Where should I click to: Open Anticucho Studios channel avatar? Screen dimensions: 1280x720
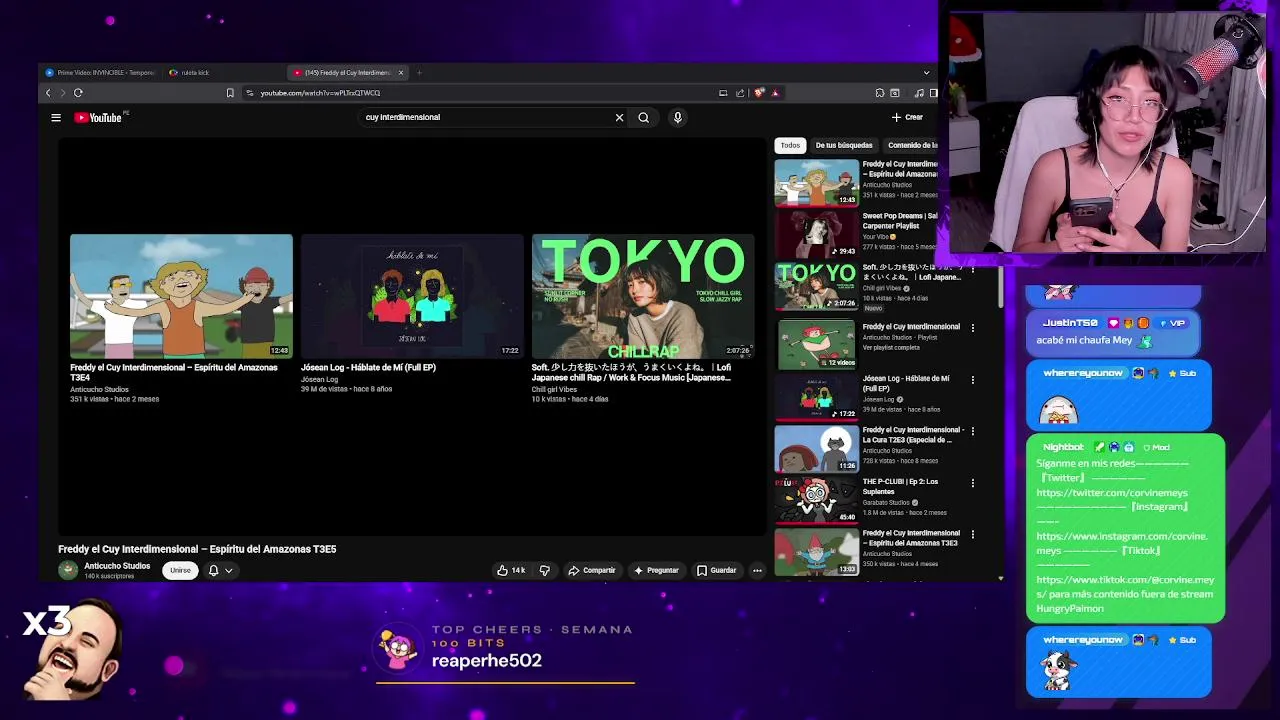click(68, 570)
